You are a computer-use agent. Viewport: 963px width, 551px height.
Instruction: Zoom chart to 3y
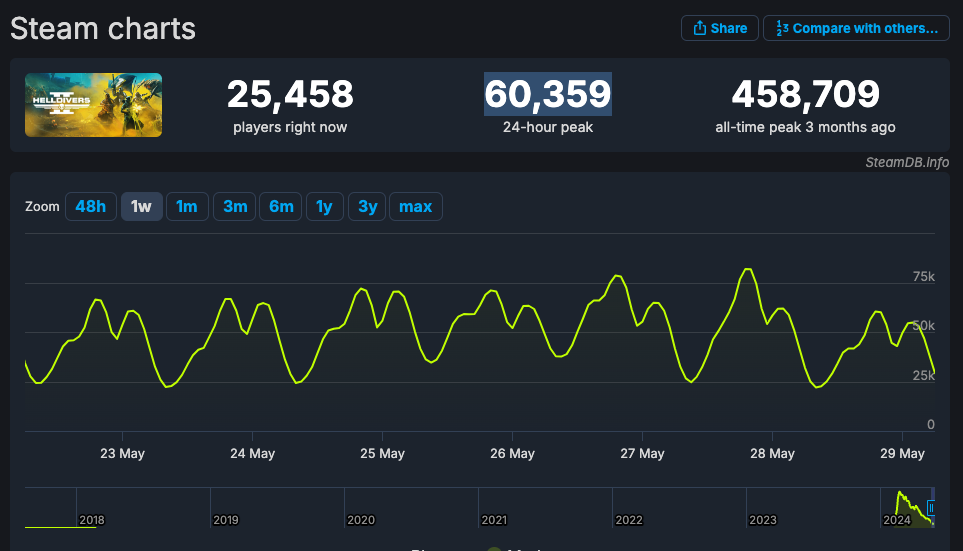coord(367,206)
